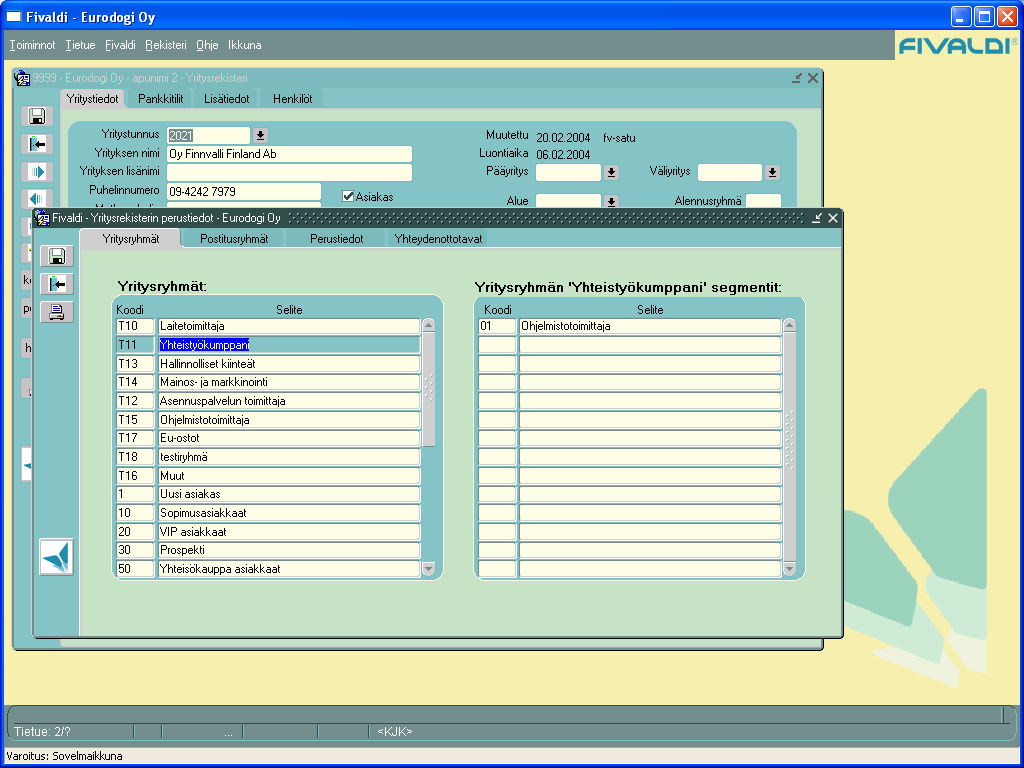Click segment code 01 cell

pyautogui.click(x=498, y=326)
